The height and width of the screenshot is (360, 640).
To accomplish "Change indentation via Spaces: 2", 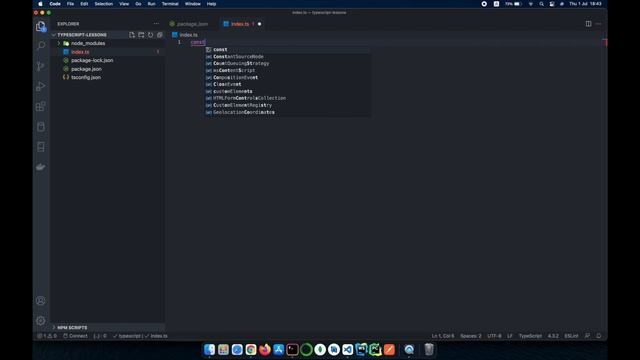I will pos(471,336).
